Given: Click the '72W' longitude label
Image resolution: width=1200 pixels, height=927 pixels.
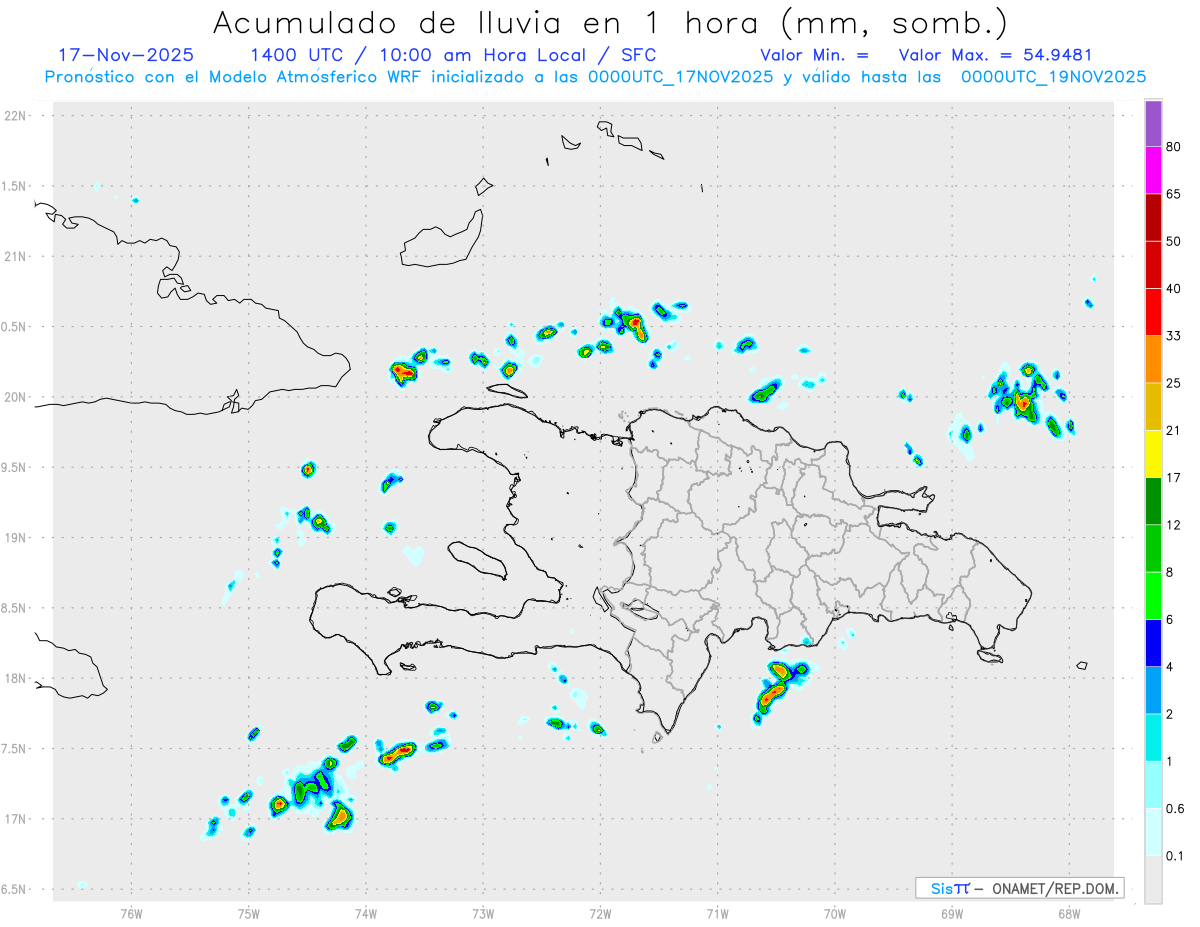Looking at the screenshot, I should tap(600, 913).
